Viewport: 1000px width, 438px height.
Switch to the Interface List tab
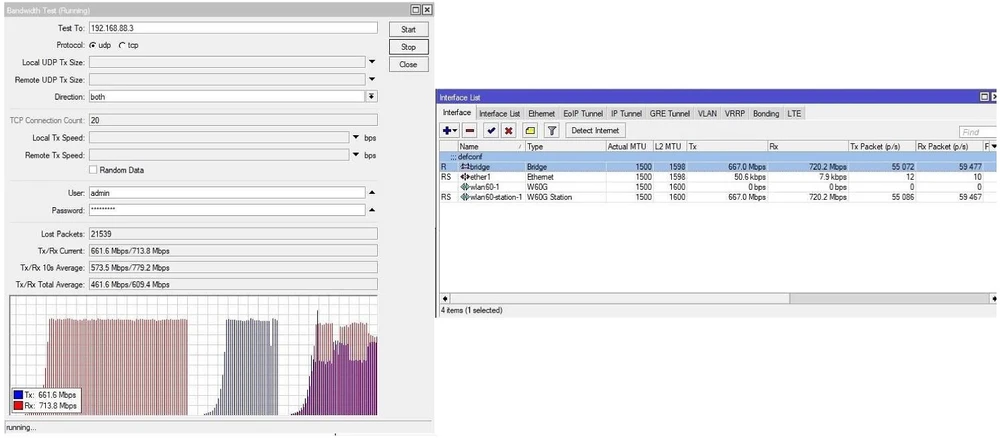coord(499,113)
